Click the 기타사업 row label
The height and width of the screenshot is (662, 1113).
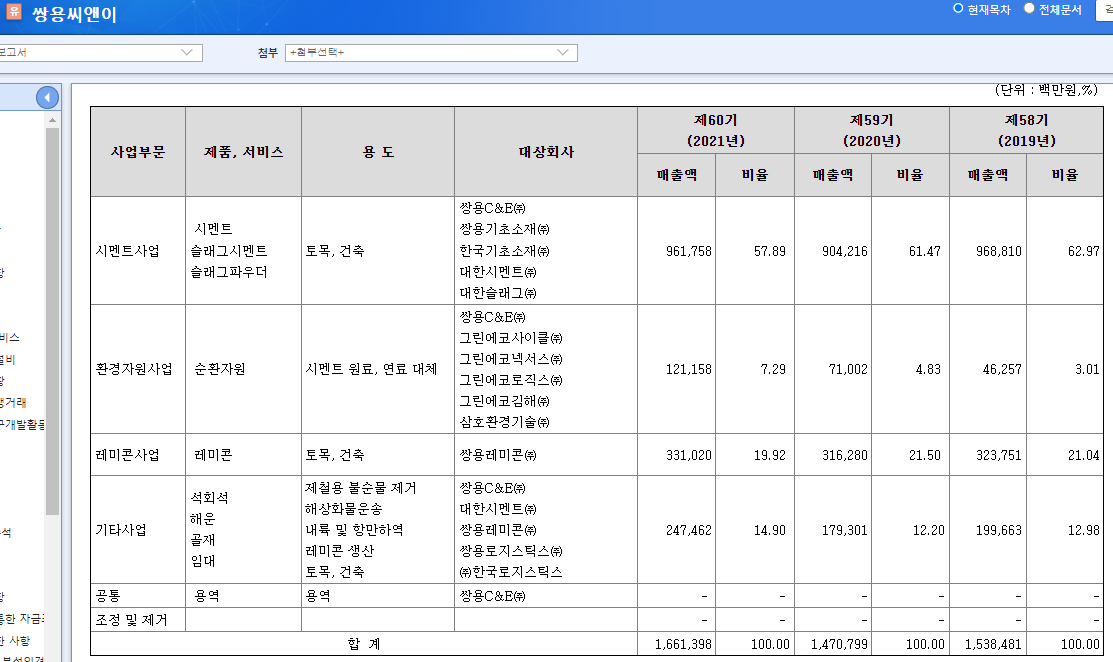pos(121,530)
